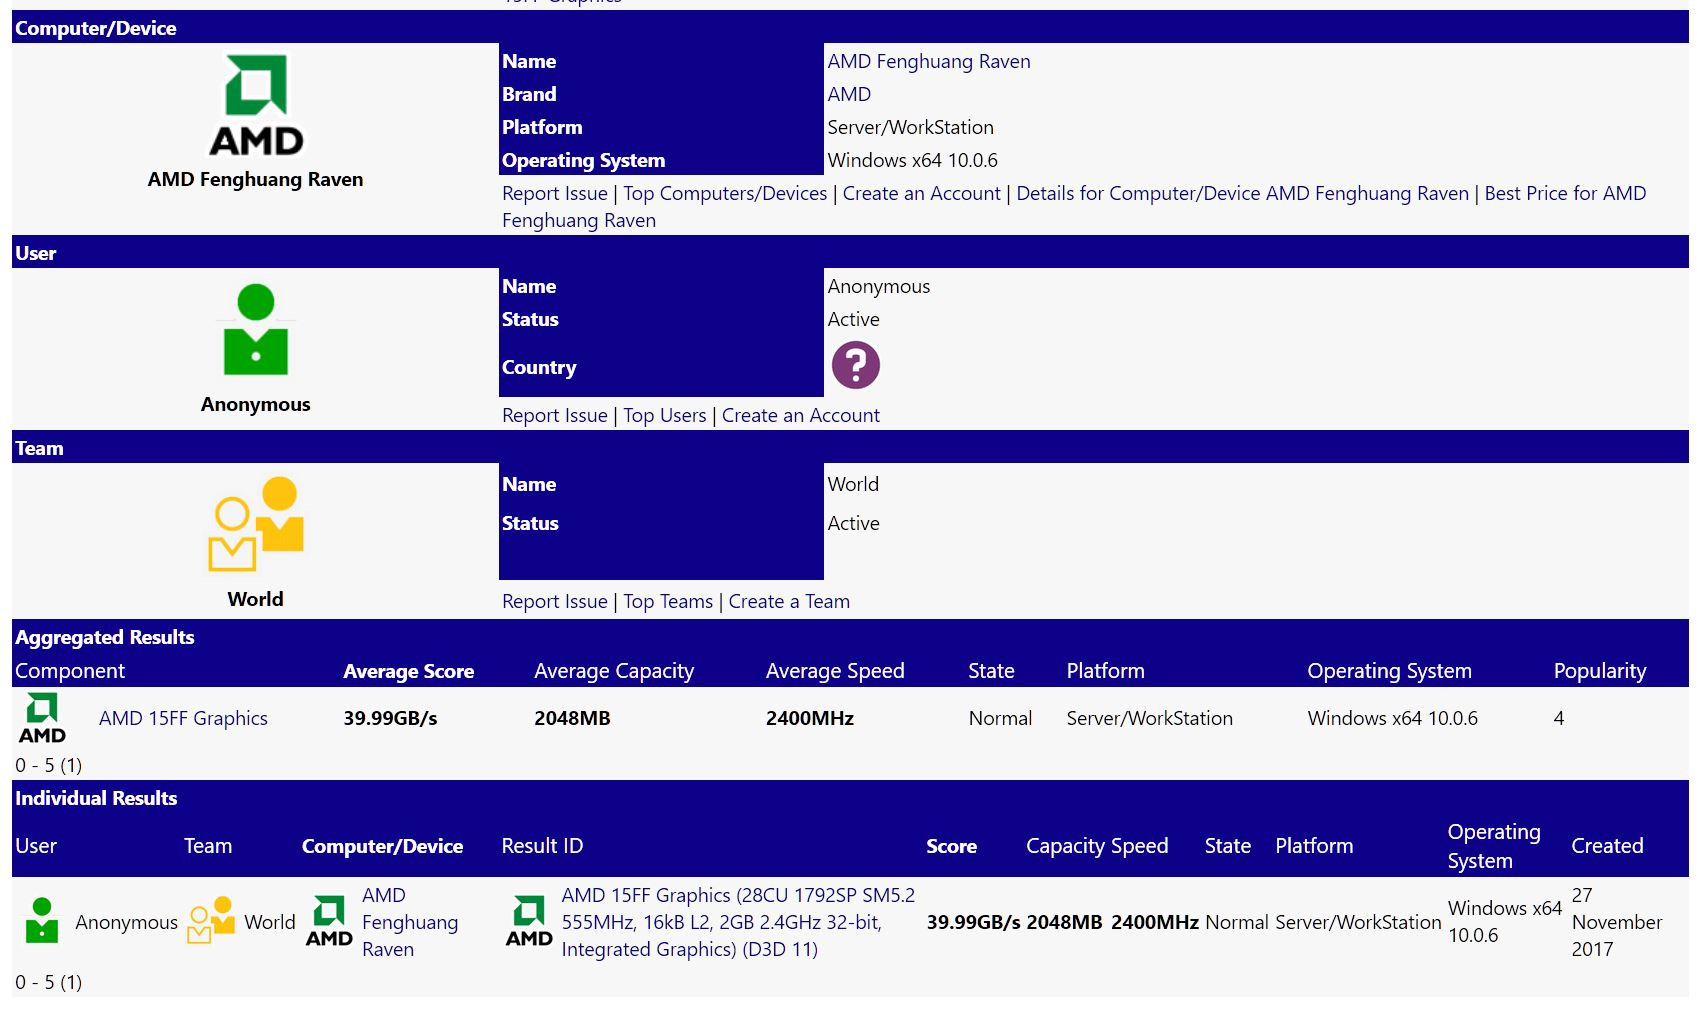The width and height of the screenshot is (1697, 1018).
Task: Click Create an Account in User section
Action: click(x=800, y=415)
